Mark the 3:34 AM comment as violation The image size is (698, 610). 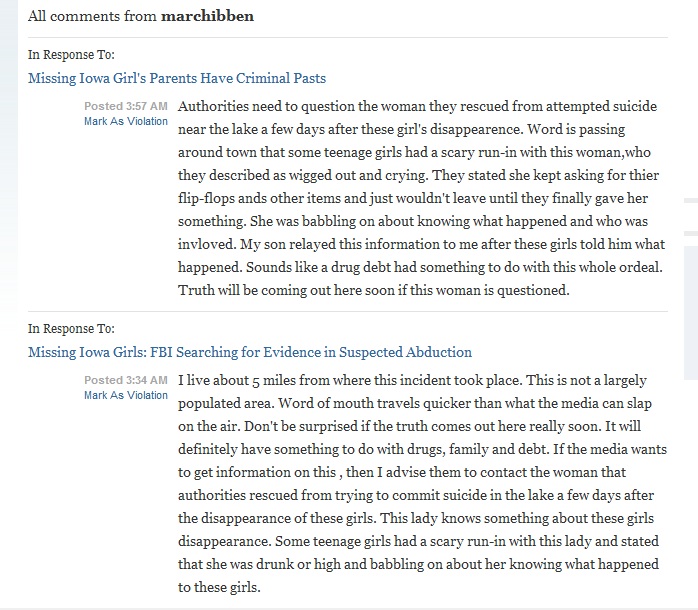coord(126,395)
